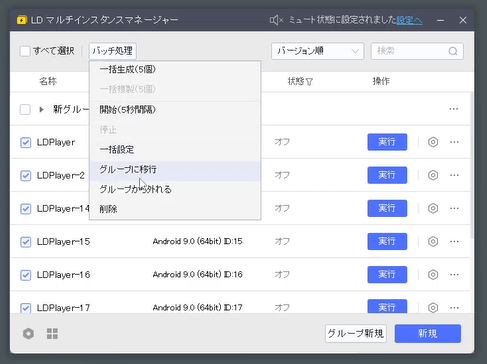Open settings gear icon for LDPlayer-17
This screenshot has width=487, height=364.
tap(433, 308)
